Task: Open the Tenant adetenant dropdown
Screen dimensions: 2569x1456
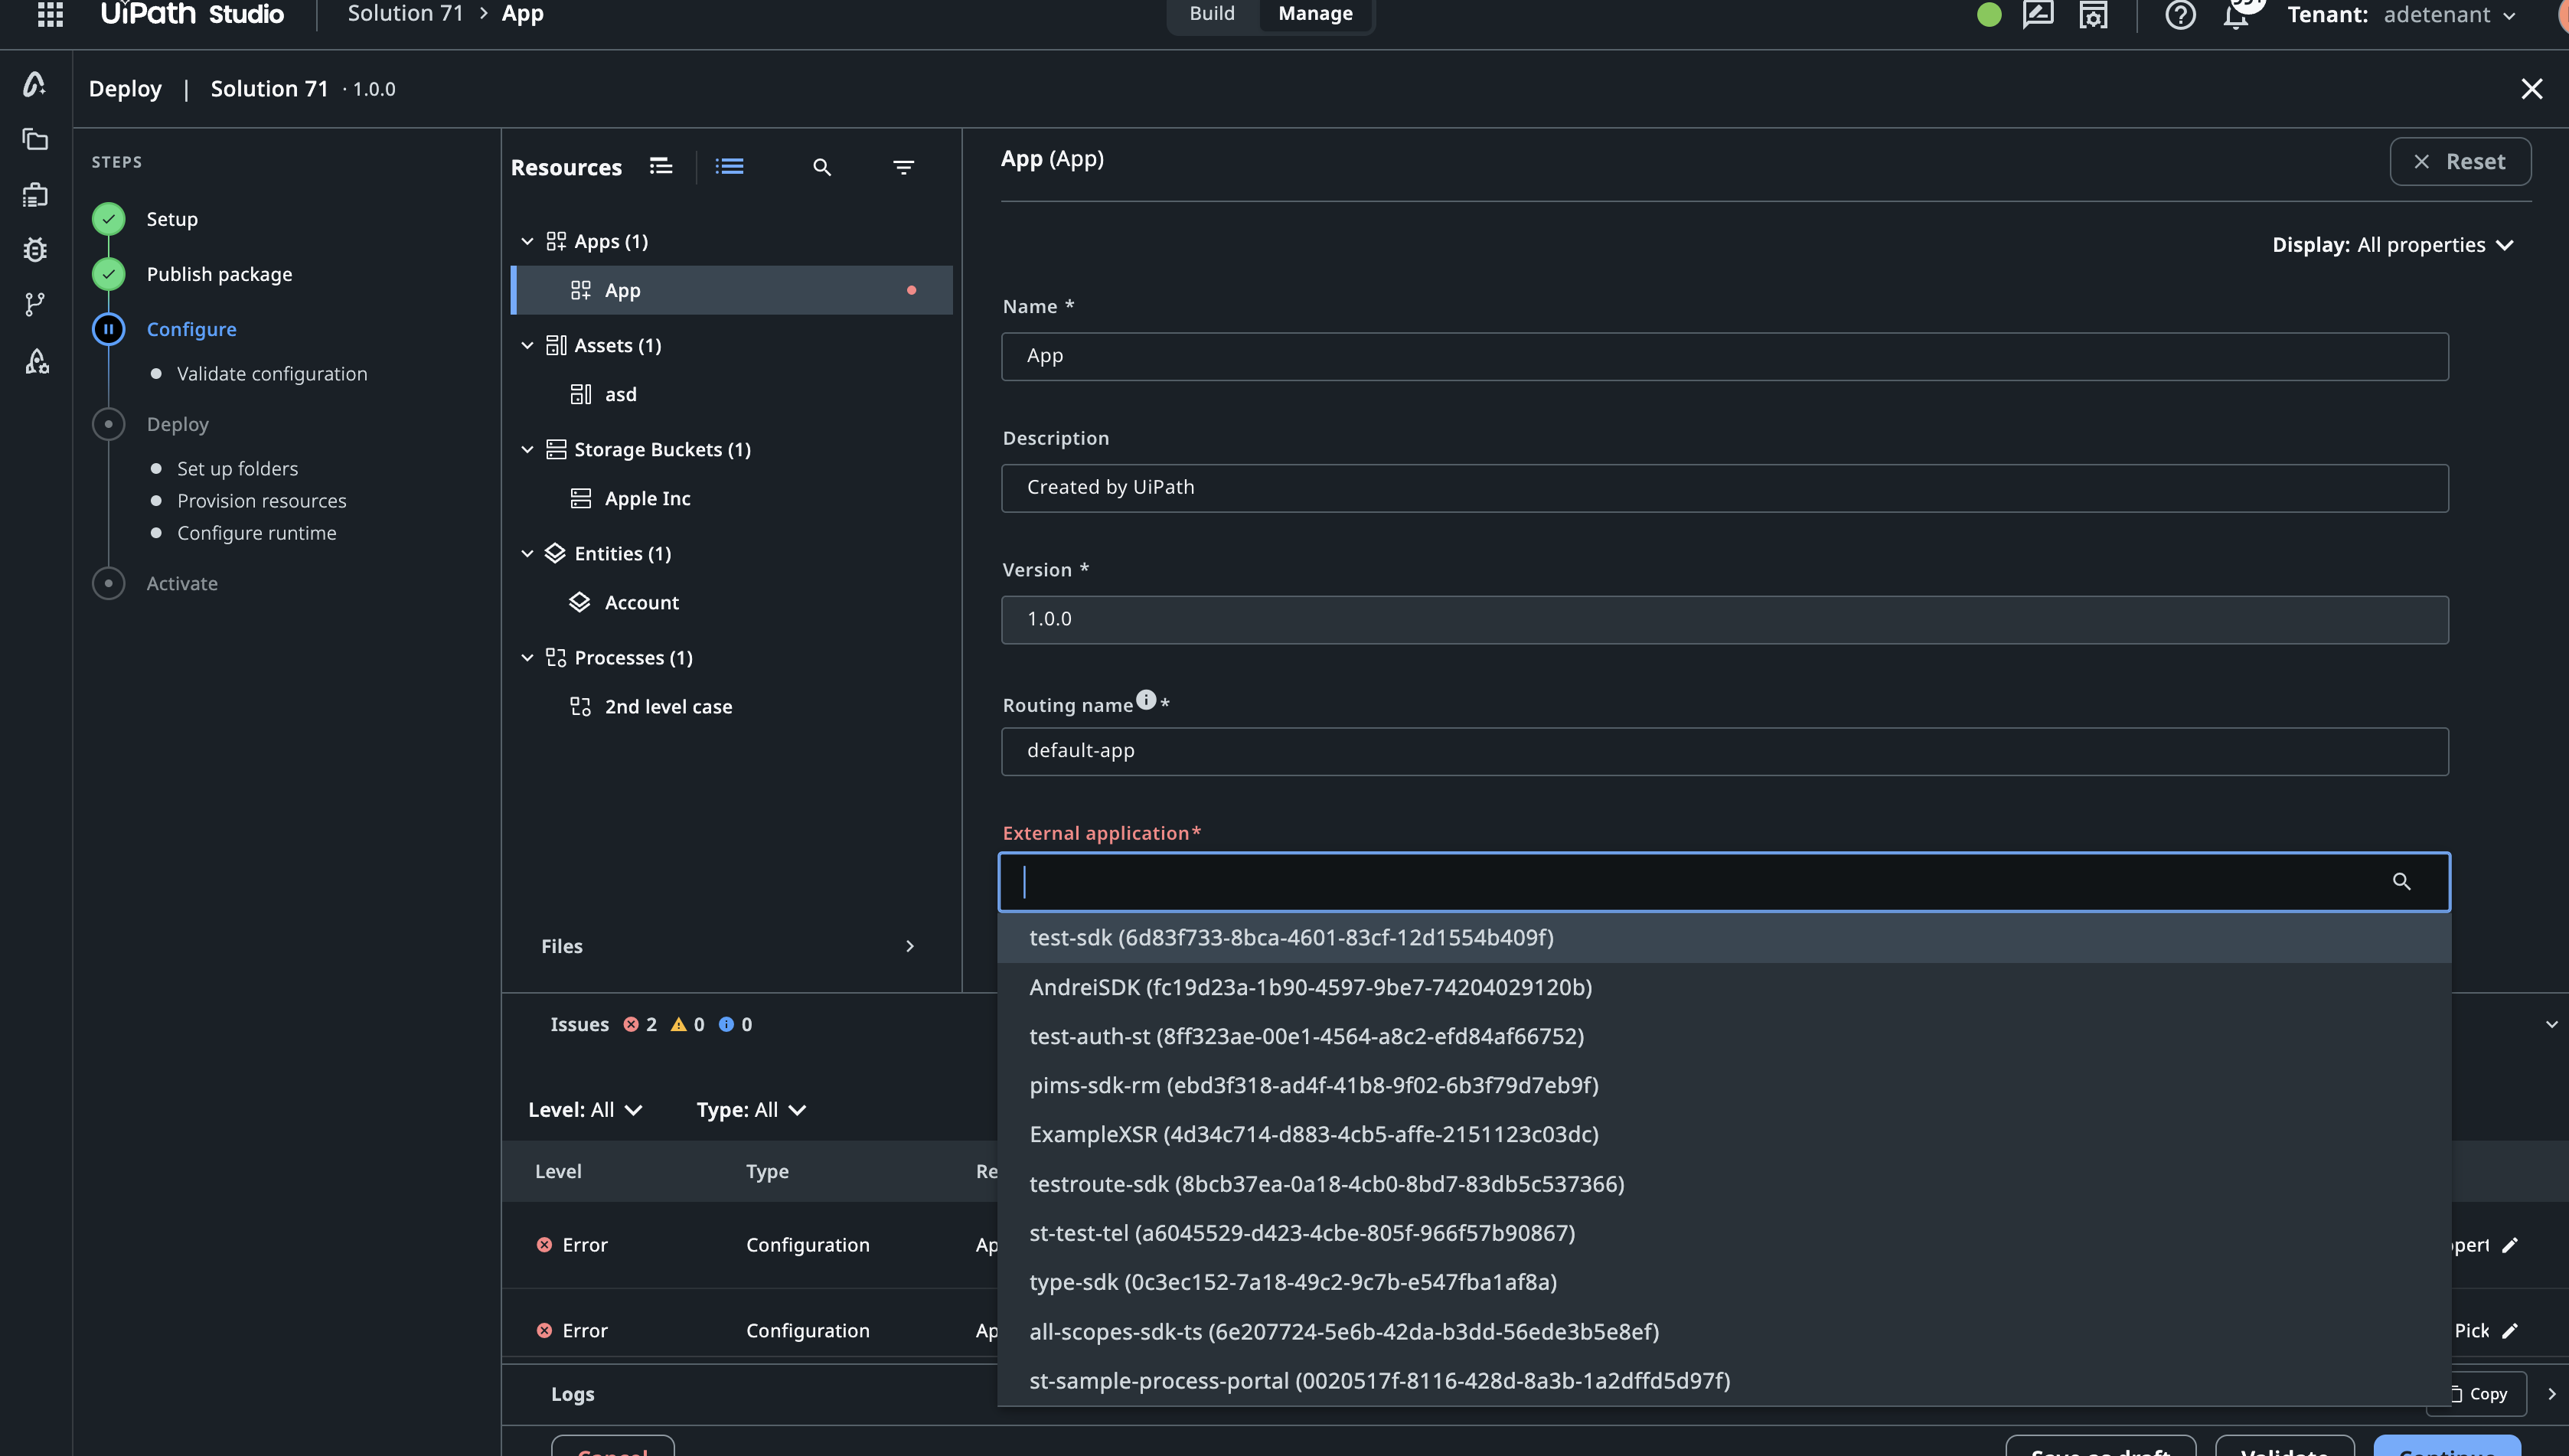Action: tap(2401, 14)
